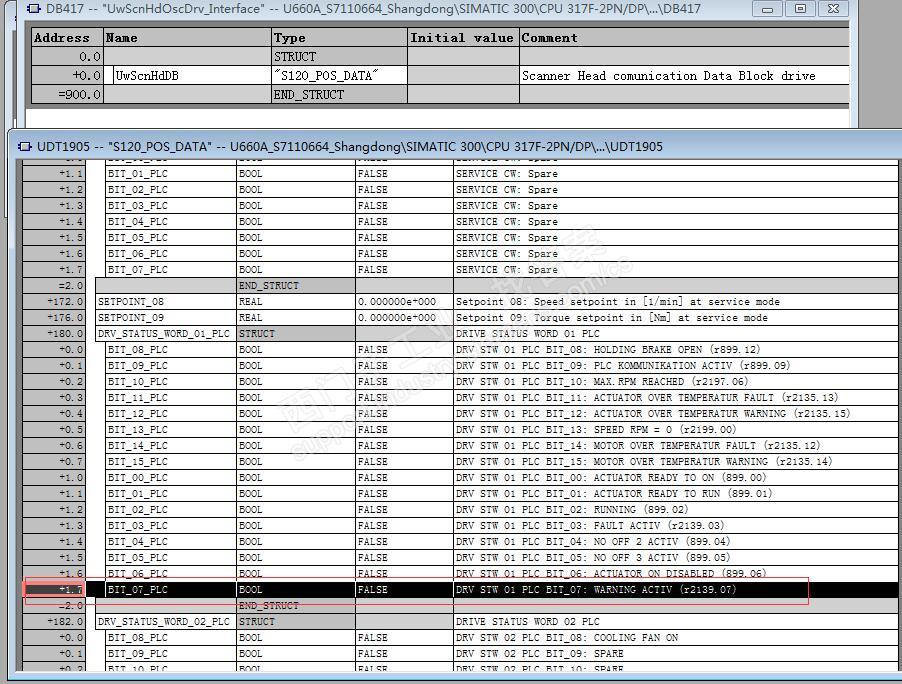
Task: Click the DB417 window title icon
Action: pos(33,9)
